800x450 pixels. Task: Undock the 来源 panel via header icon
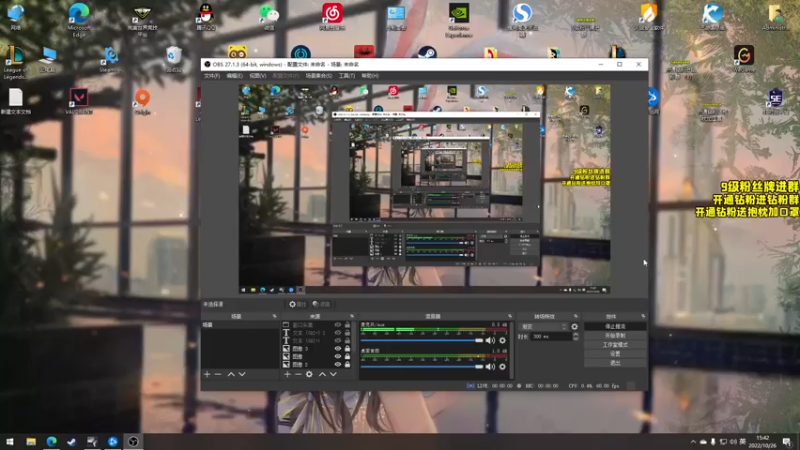[352, 316]
